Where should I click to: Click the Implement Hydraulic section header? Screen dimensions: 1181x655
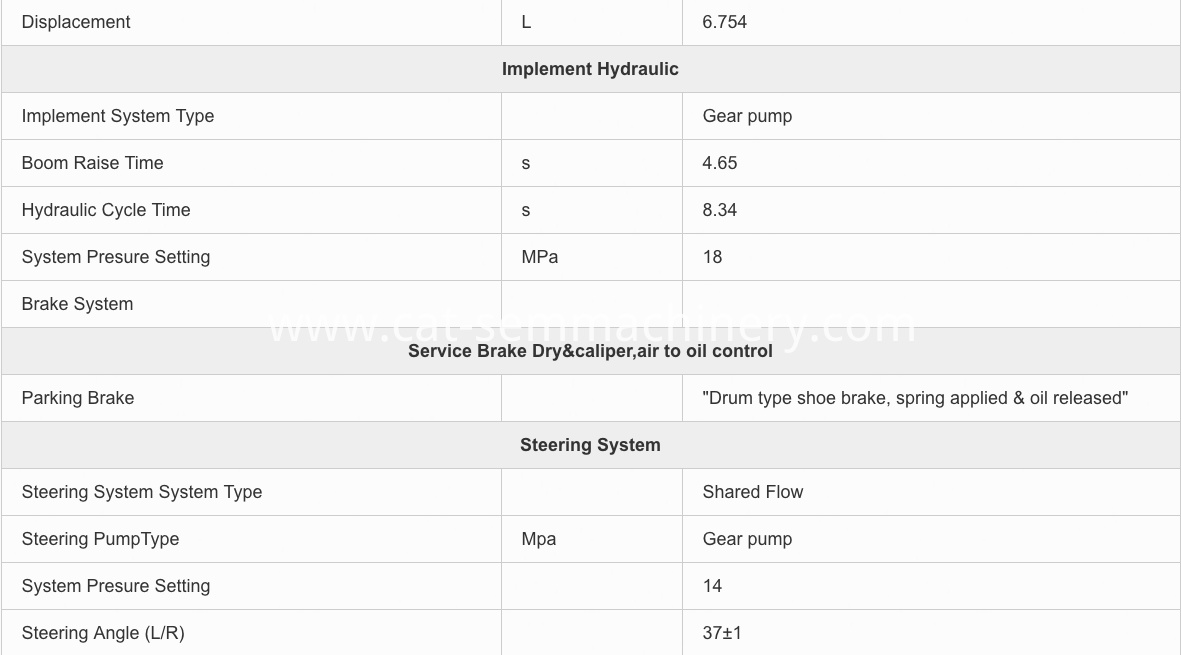[590, 69]
